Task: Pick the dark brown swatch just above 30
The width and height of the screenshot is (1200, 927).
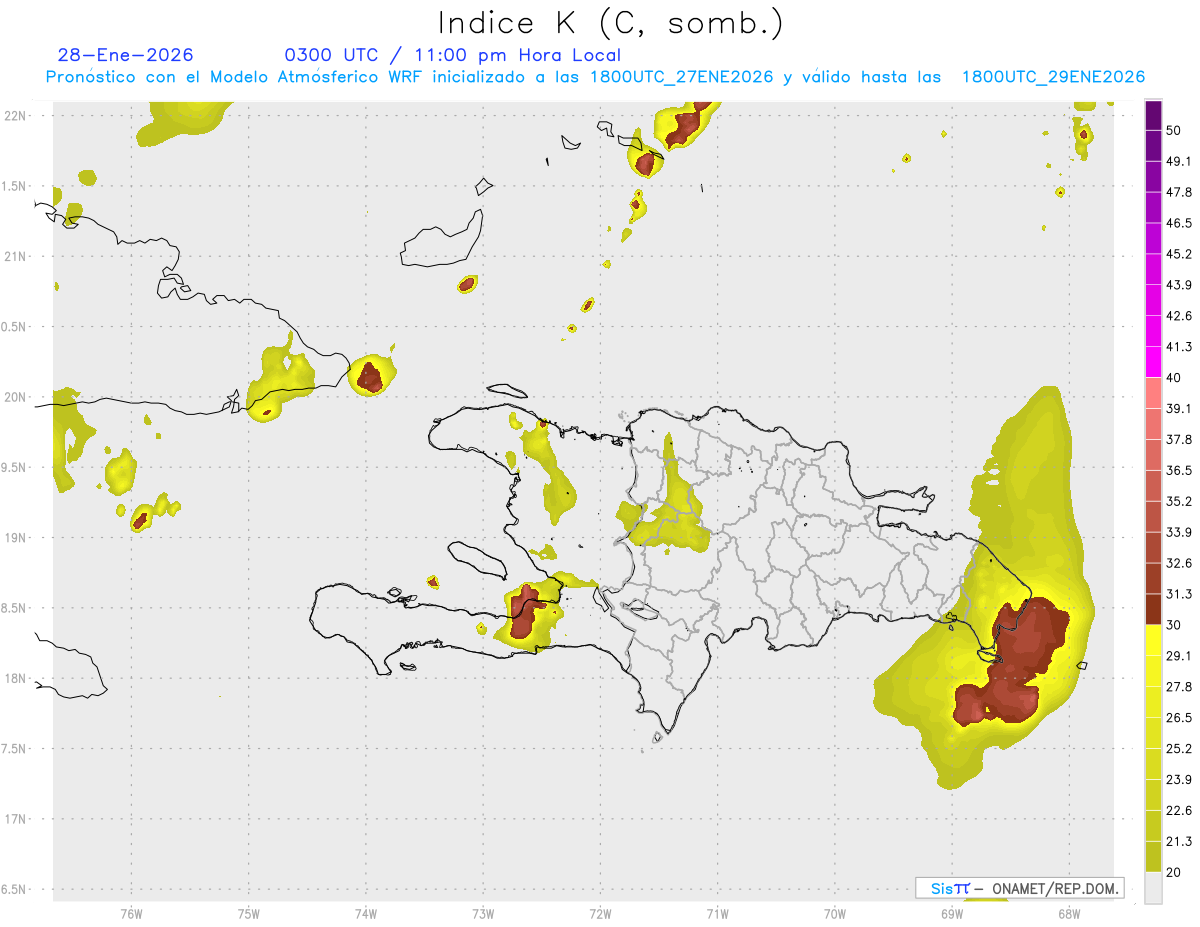Action: [1153, 609]
